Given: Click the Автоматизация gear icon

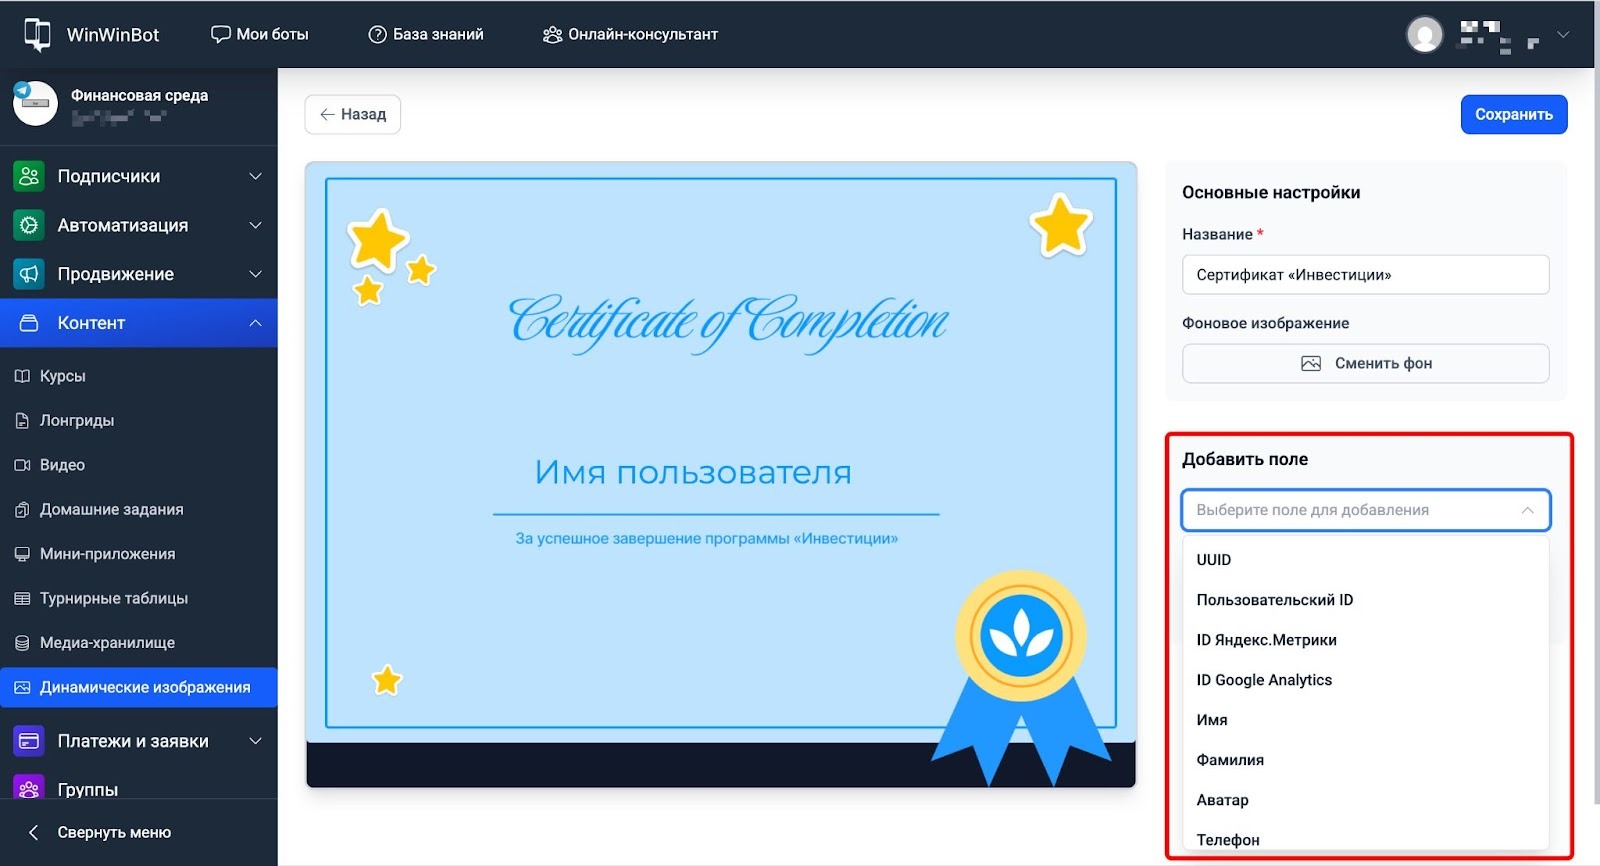Looking at the screenshot, I should 29,225.
